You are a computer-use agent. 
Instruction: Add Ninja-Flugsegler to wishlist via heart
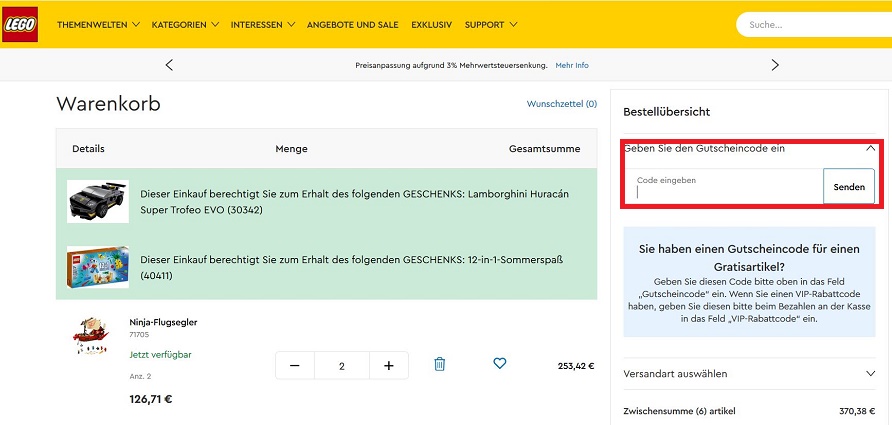point(499,363)
